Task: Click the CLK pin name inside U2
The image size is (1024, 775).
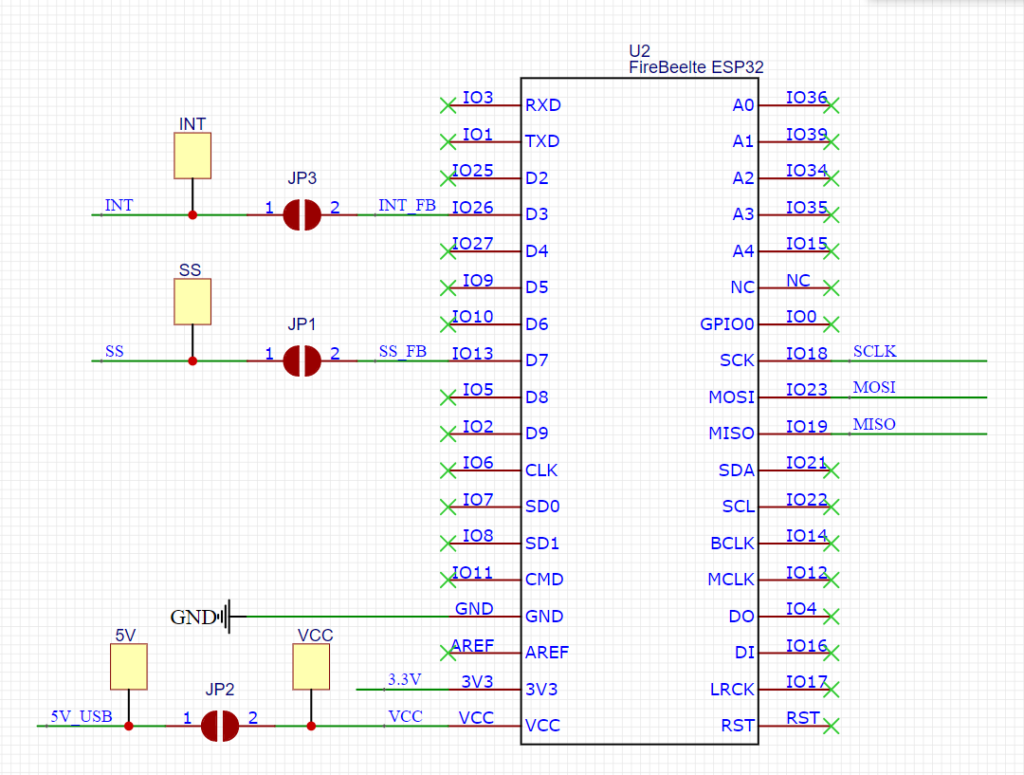Action: pos(541,471)
